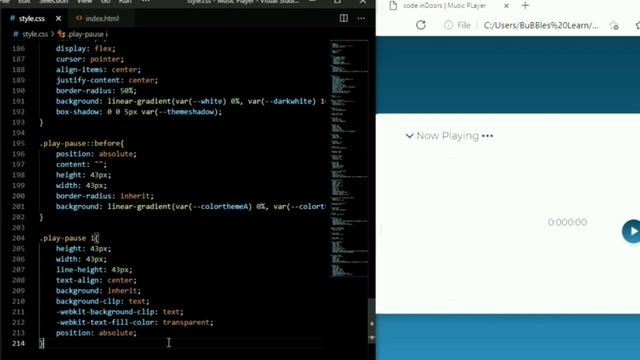Screen dimensions: 640x360
Task: Open VS Code editor more actions menu
Action: pos(361,18)
